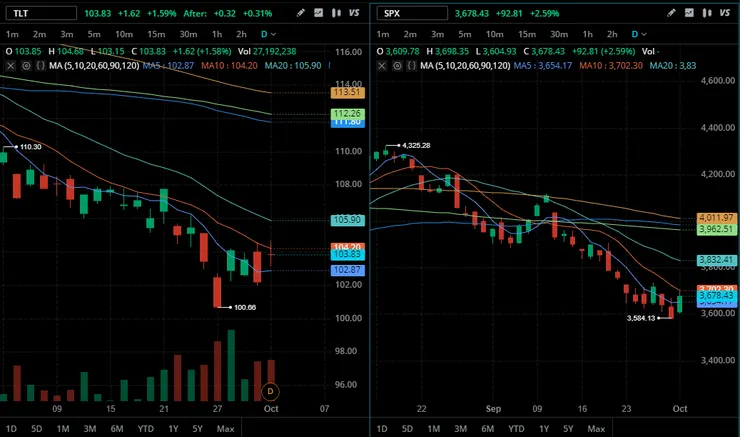Switch TLT chart to 5m interval
Screen dimensions: 740x437
[x=94, y=34]
